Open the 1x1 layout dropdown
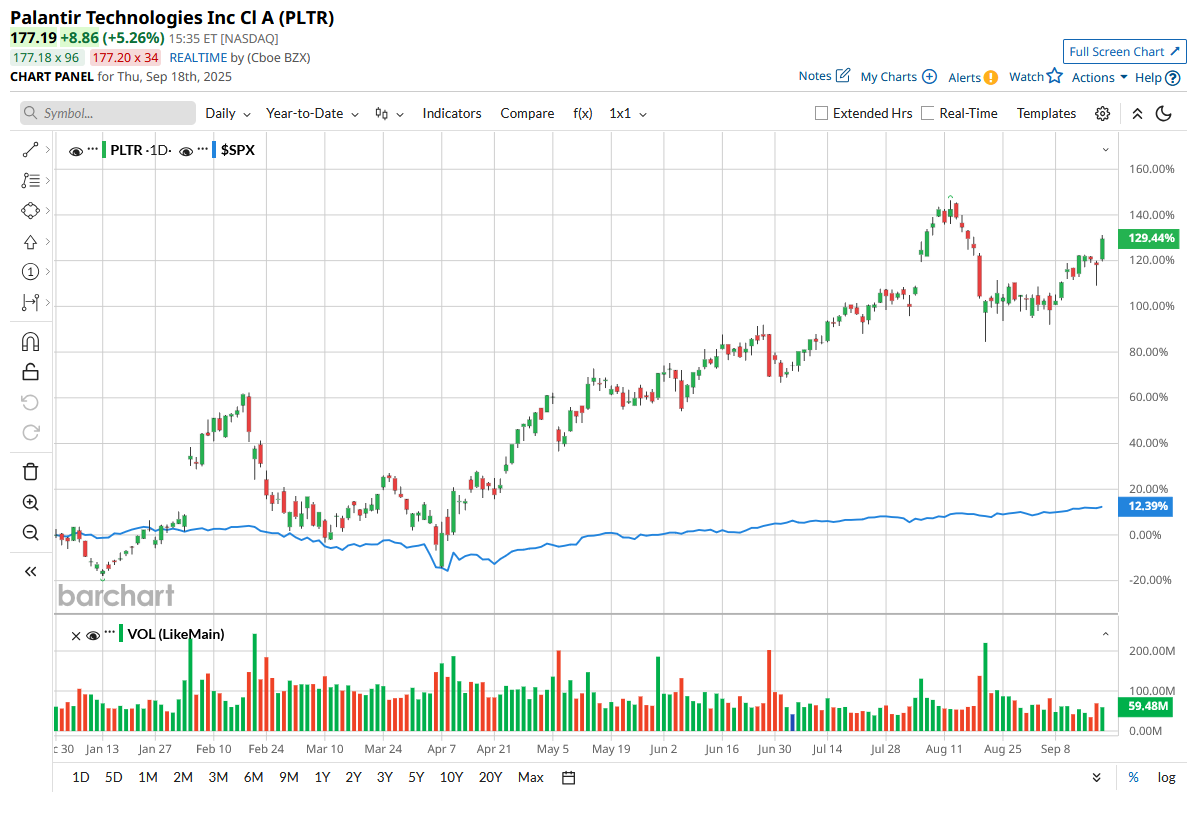The width and height of the screenshot is (1203, 813). (628, 114)
